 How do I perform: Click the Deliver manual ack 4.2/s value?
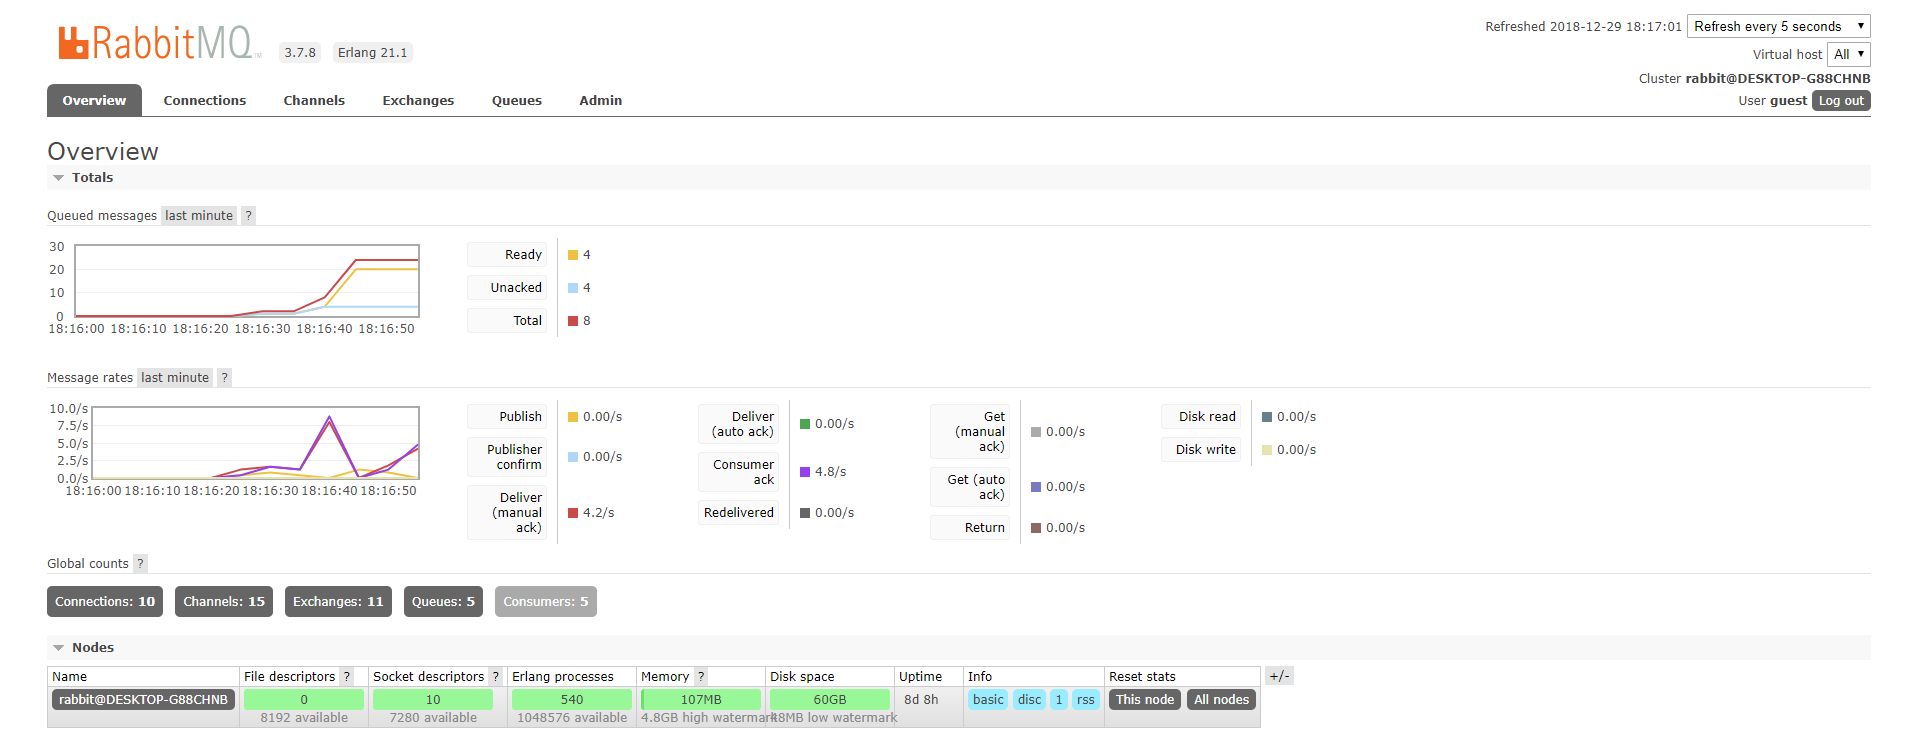click(x=598, y=513)
